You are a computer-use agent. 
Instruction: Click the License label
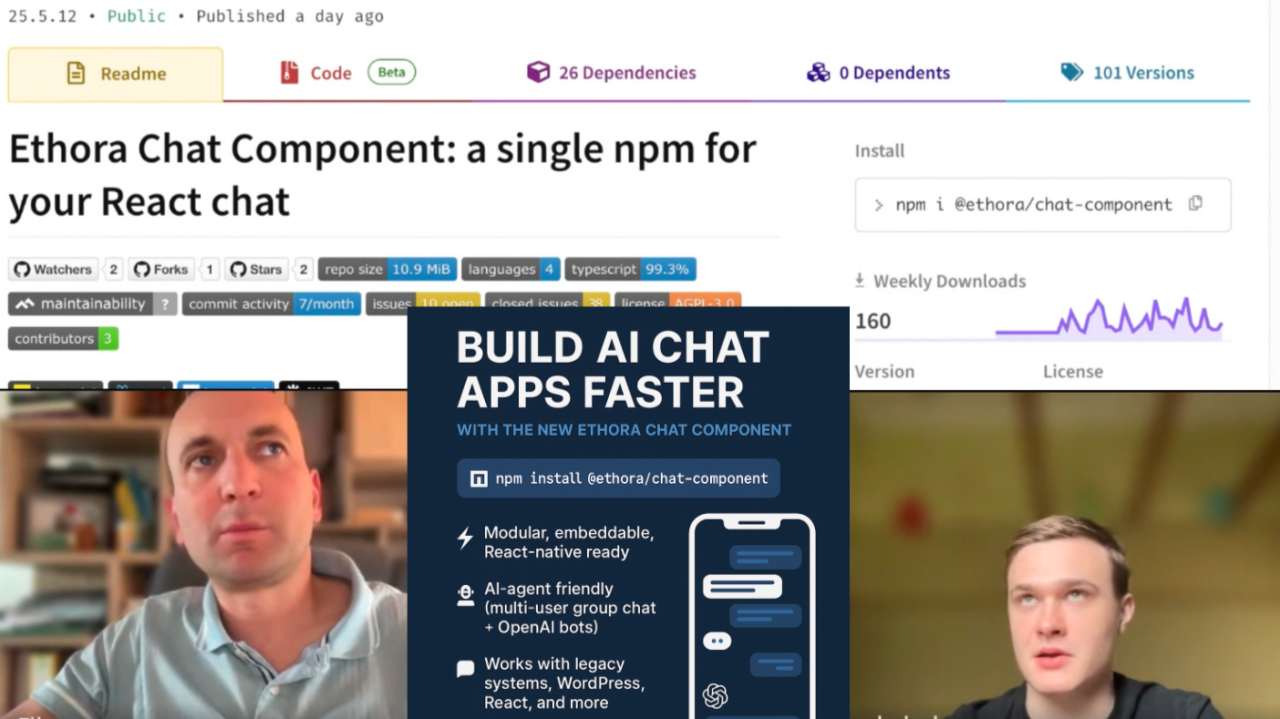[1073, 371]
